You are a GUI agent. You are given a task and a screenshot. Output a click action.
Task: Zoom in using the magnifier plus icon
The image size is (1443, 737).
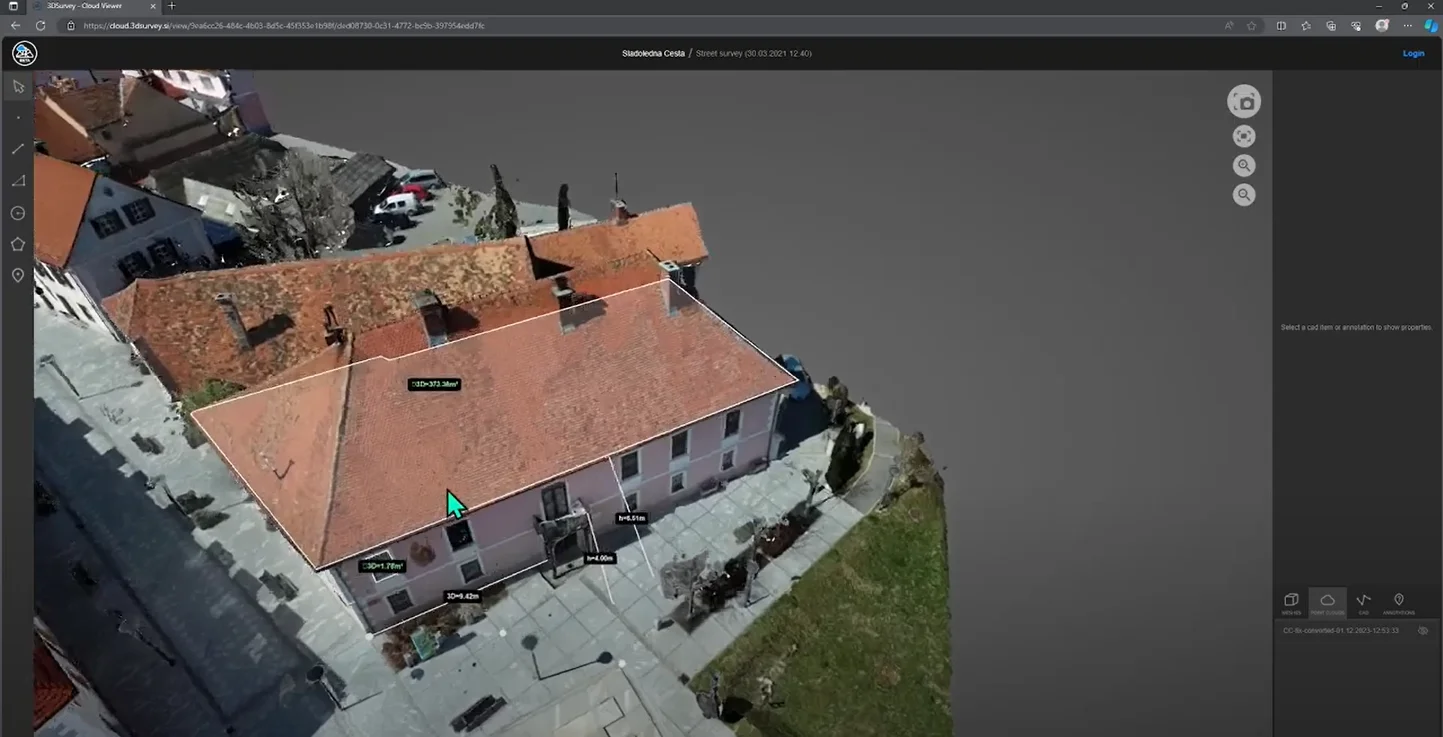point(1243,165)
